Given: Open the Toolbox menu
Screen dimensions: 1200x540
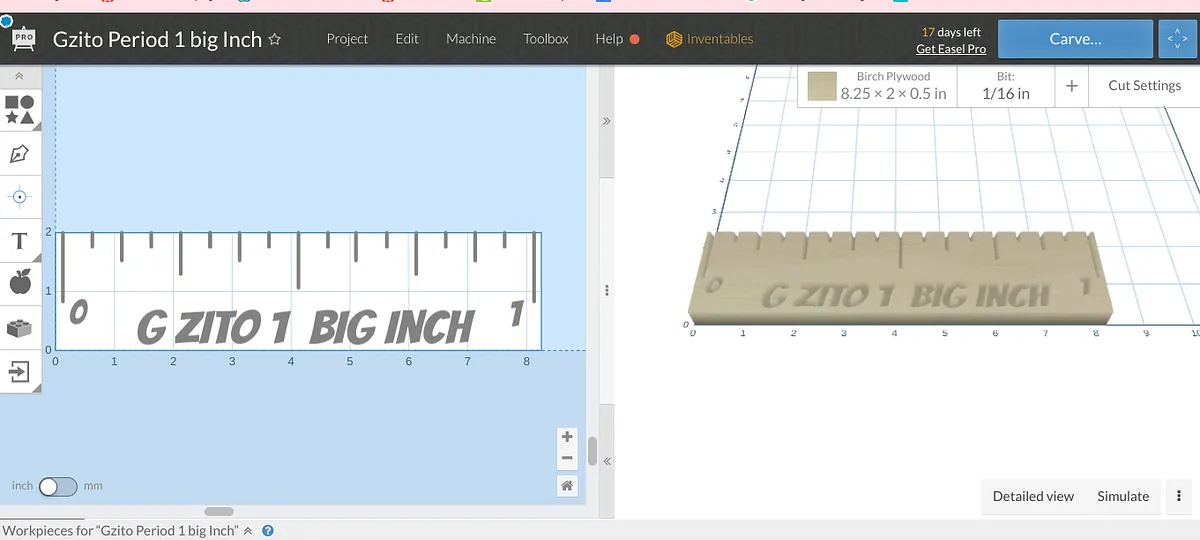Looking at the screenshot, I should tap(545, 39).
